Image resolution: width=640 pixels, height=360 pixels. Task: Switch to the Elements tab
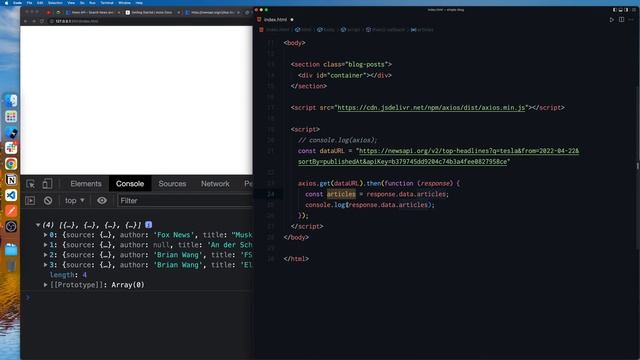[x=86, y=184]
